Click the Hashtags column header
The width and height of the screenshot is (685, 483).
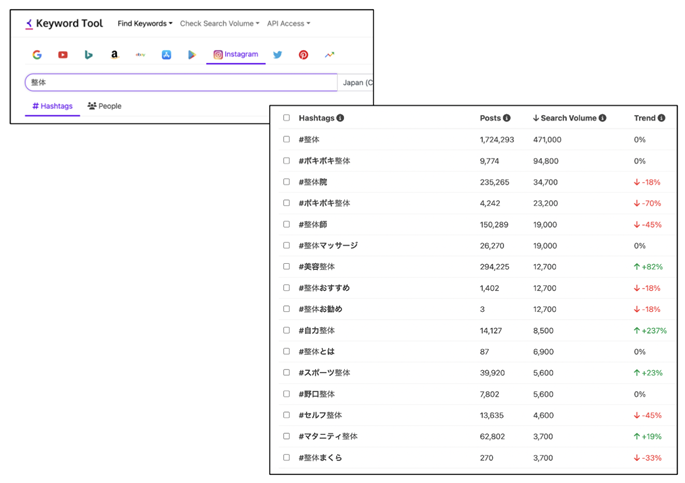[x=317, y=118]
